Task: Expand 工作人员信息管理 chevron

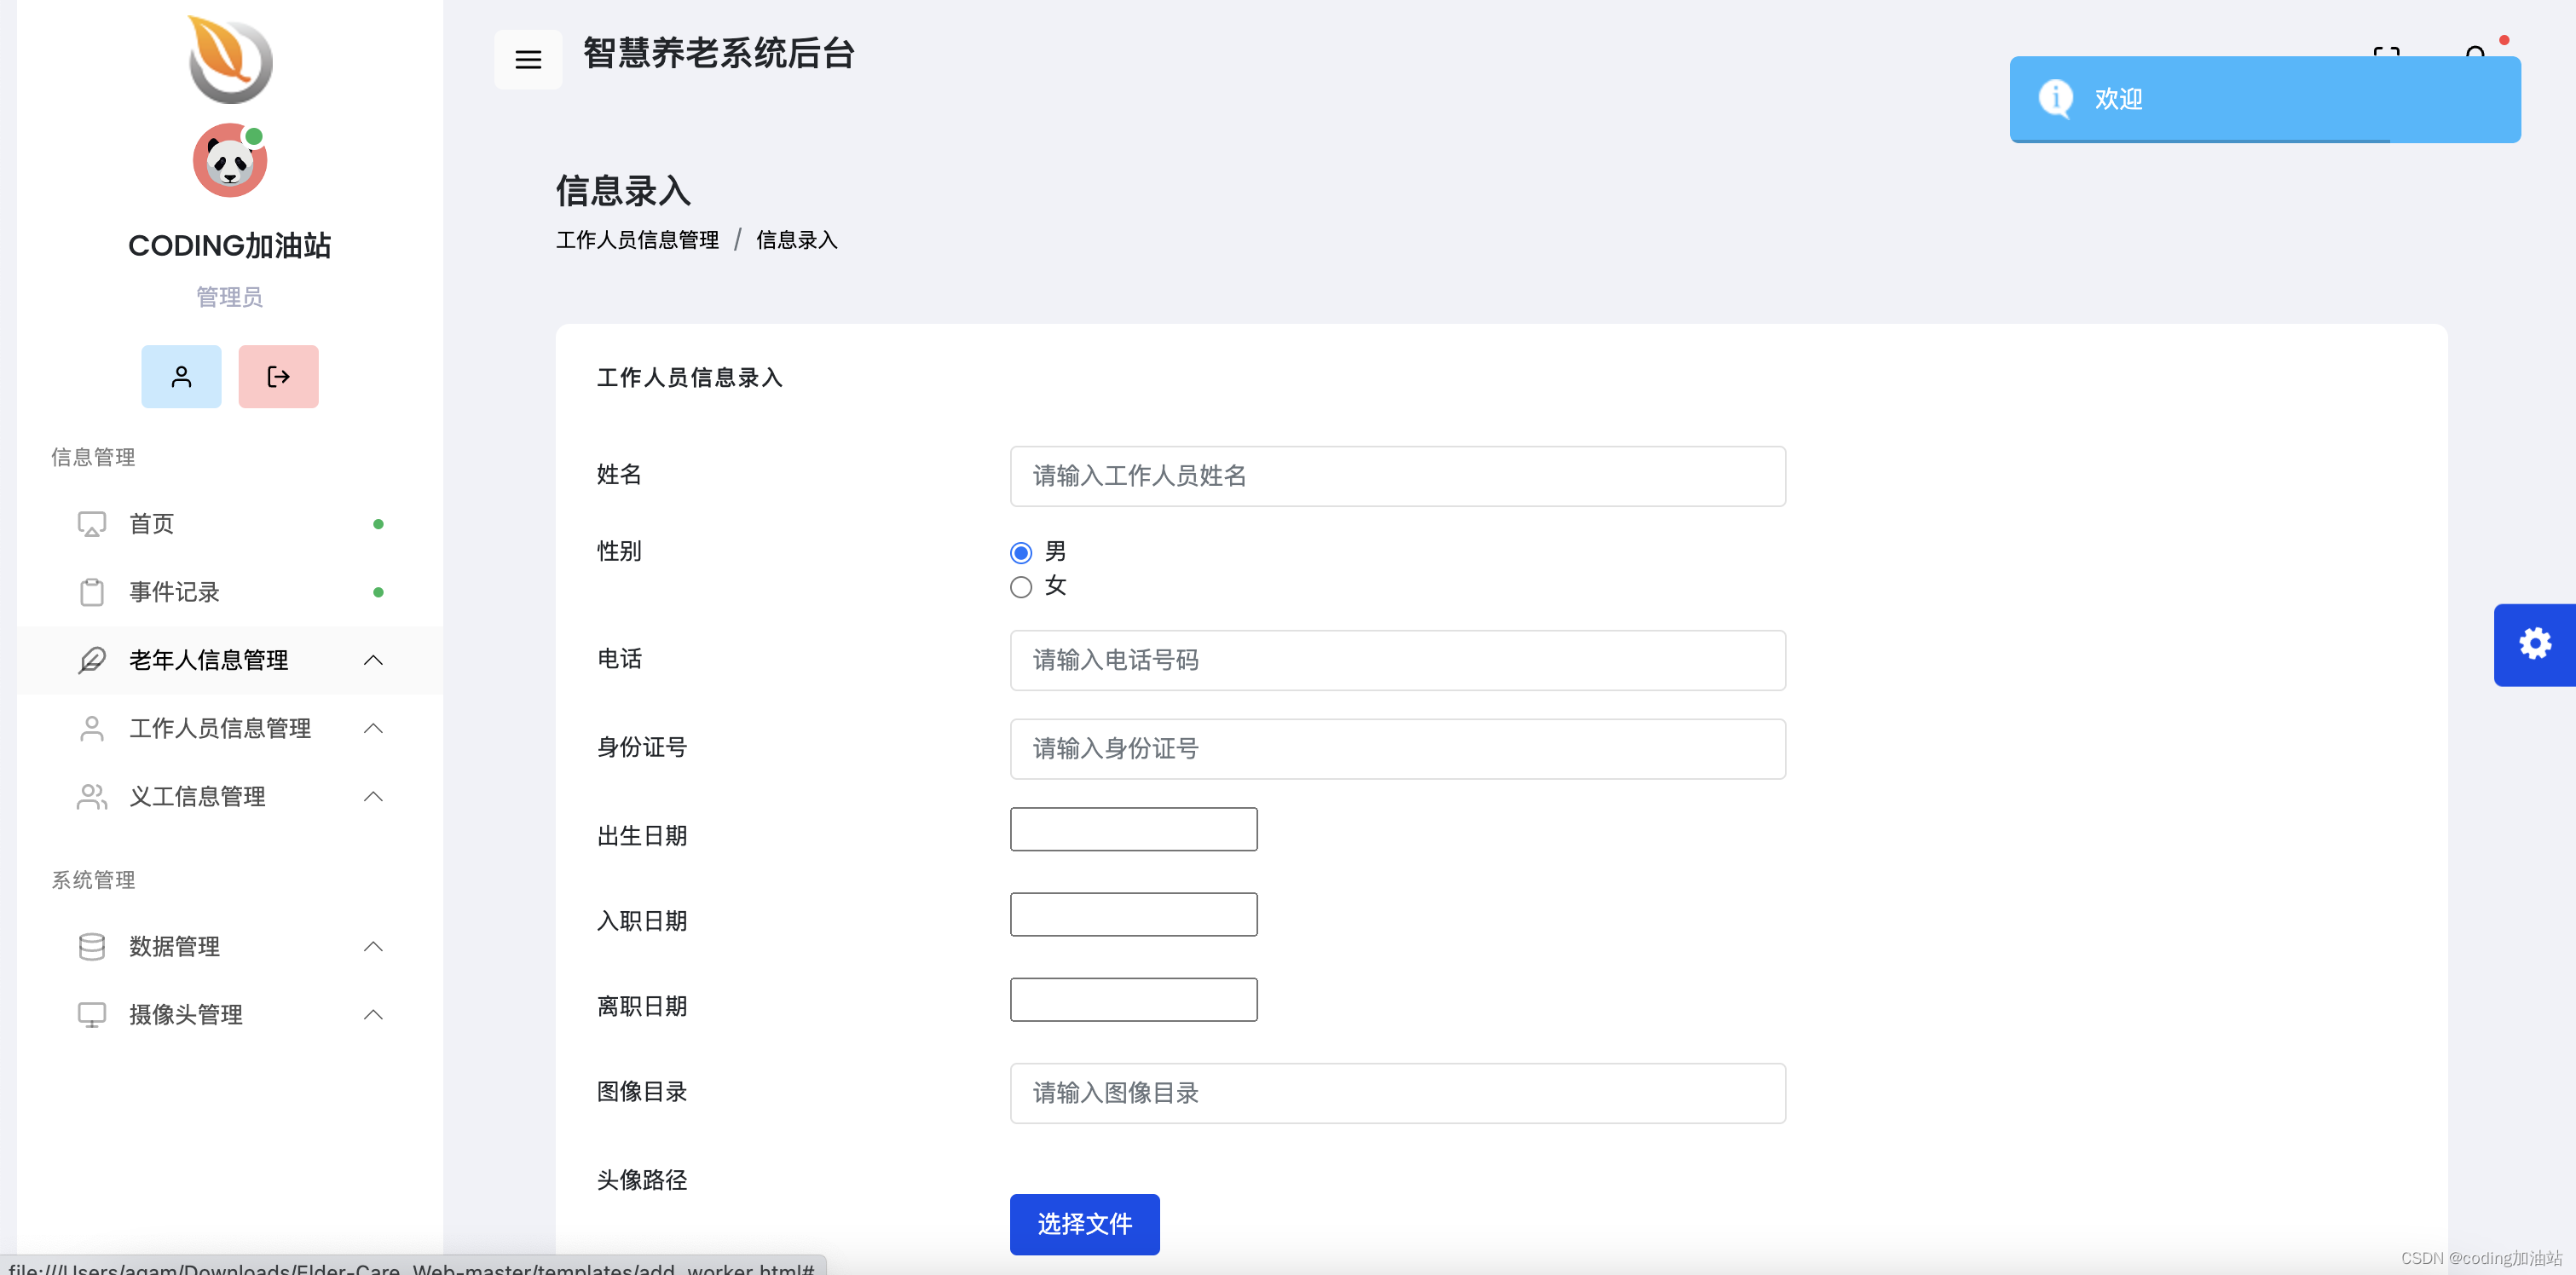Action: 373,728
